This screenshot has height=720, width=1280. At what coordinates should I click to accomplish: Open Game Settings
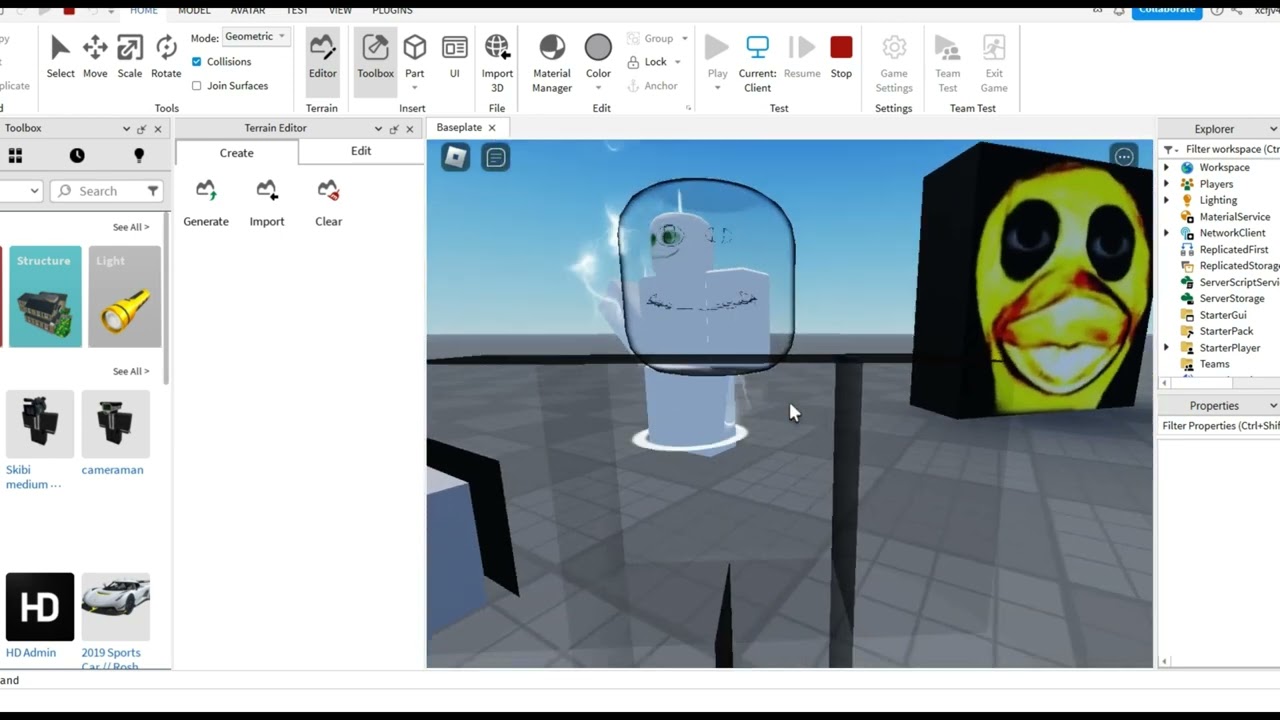(894, 63)
